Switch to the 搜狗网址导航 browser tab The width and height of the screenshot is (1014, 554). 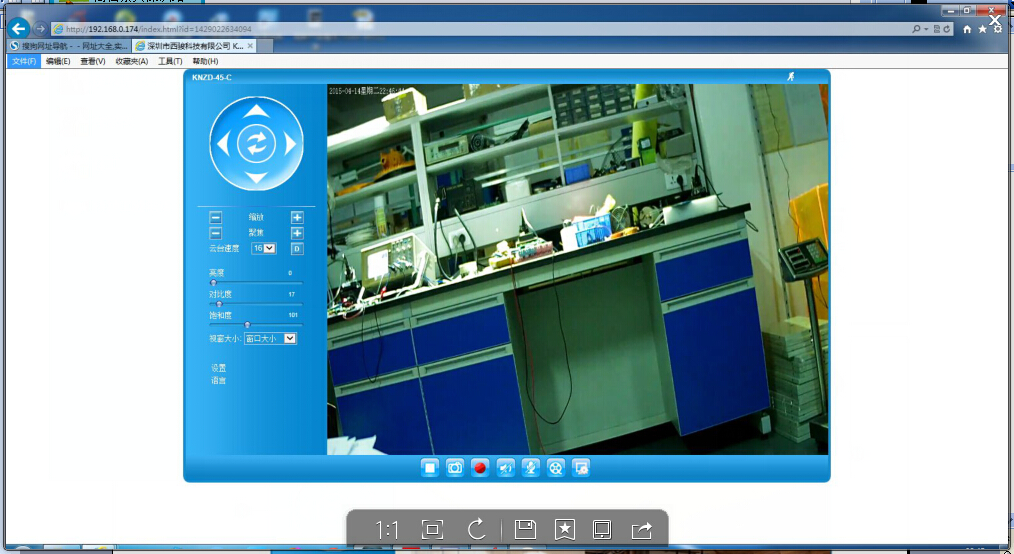(x=68, y=46)
